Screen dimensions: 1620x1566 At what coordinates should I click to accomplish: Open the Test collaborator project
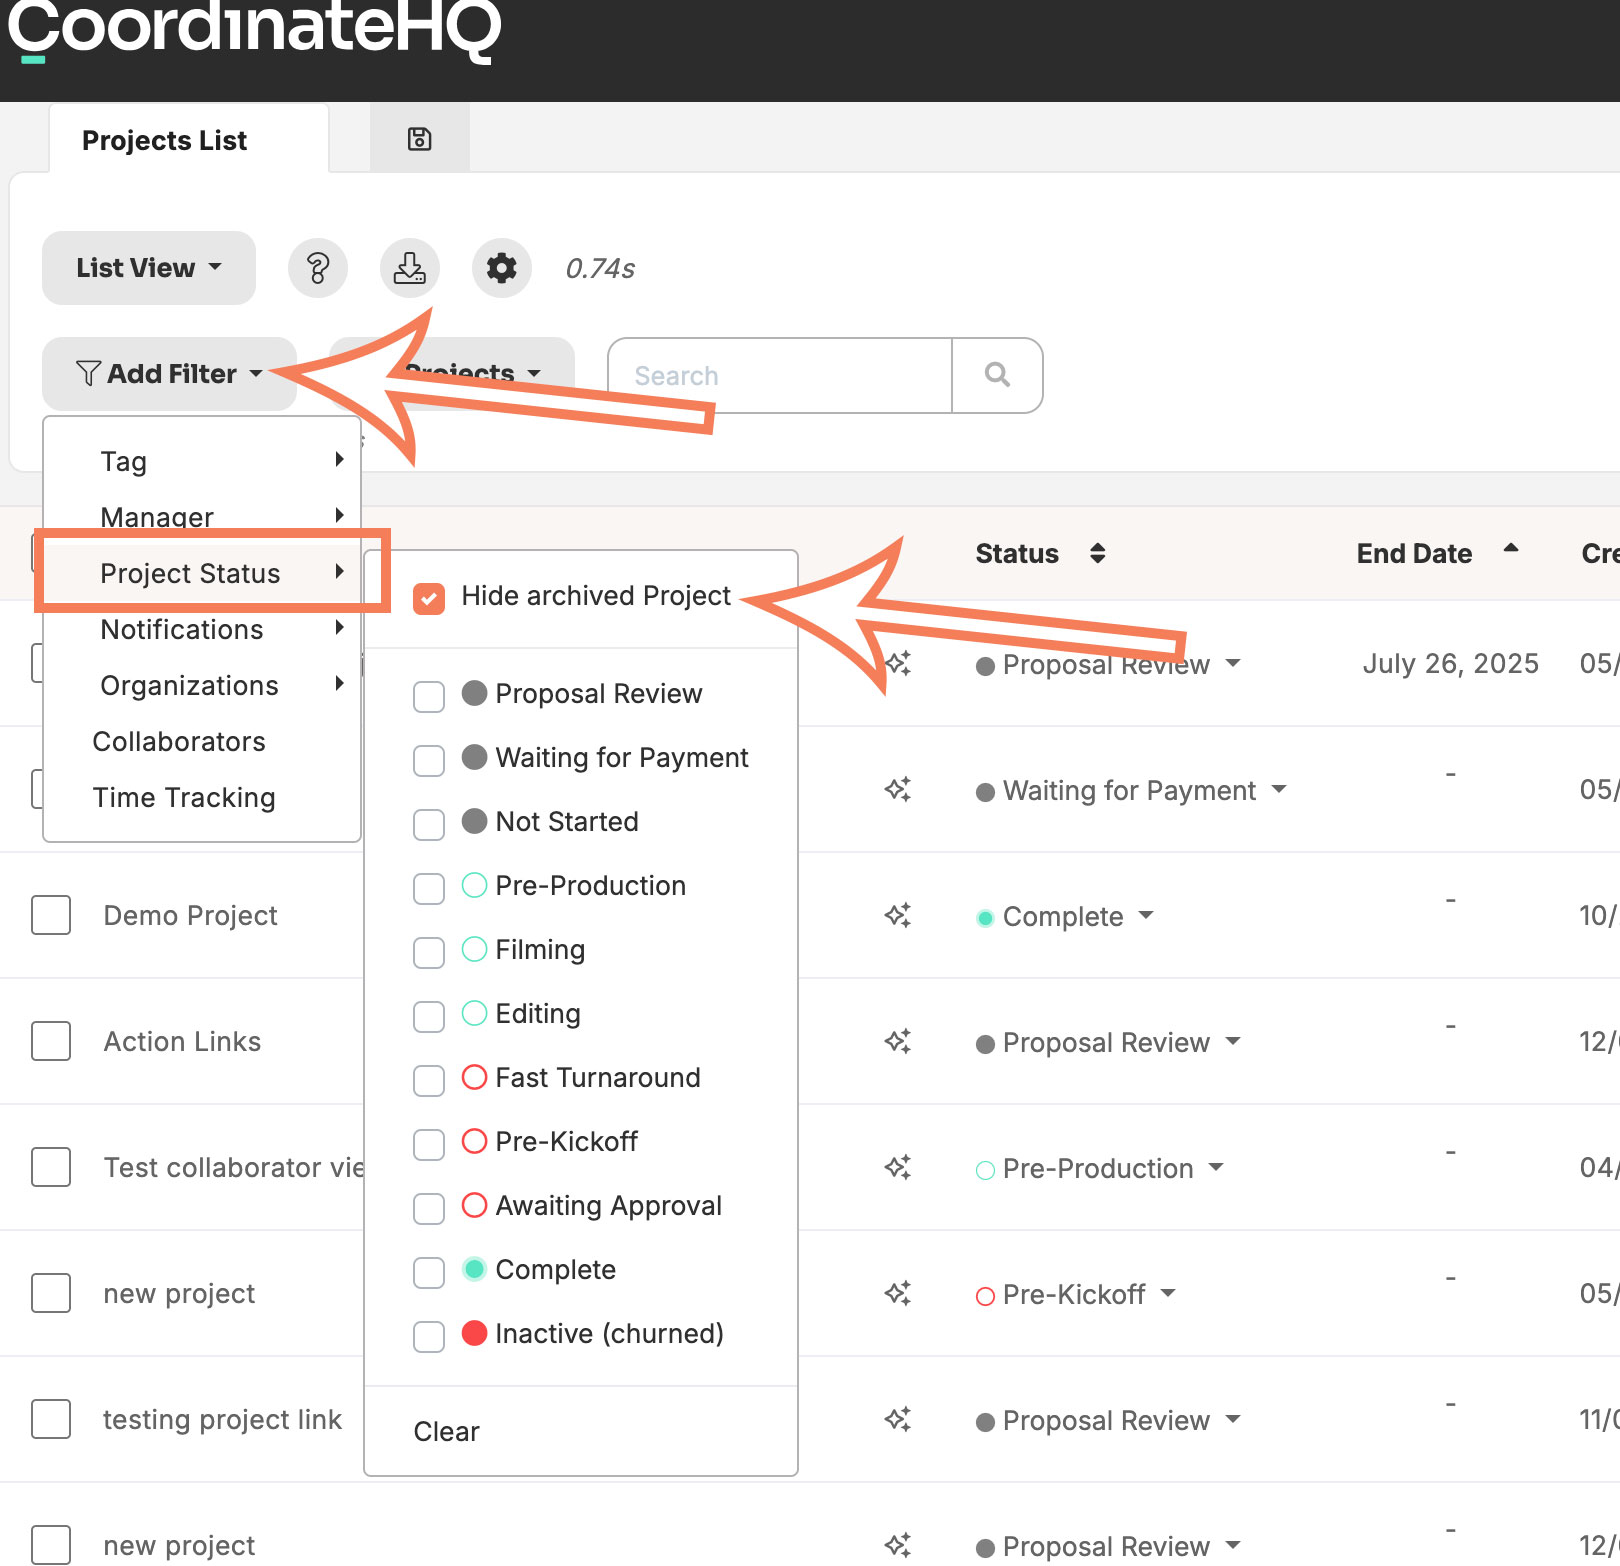point(233,1167)
